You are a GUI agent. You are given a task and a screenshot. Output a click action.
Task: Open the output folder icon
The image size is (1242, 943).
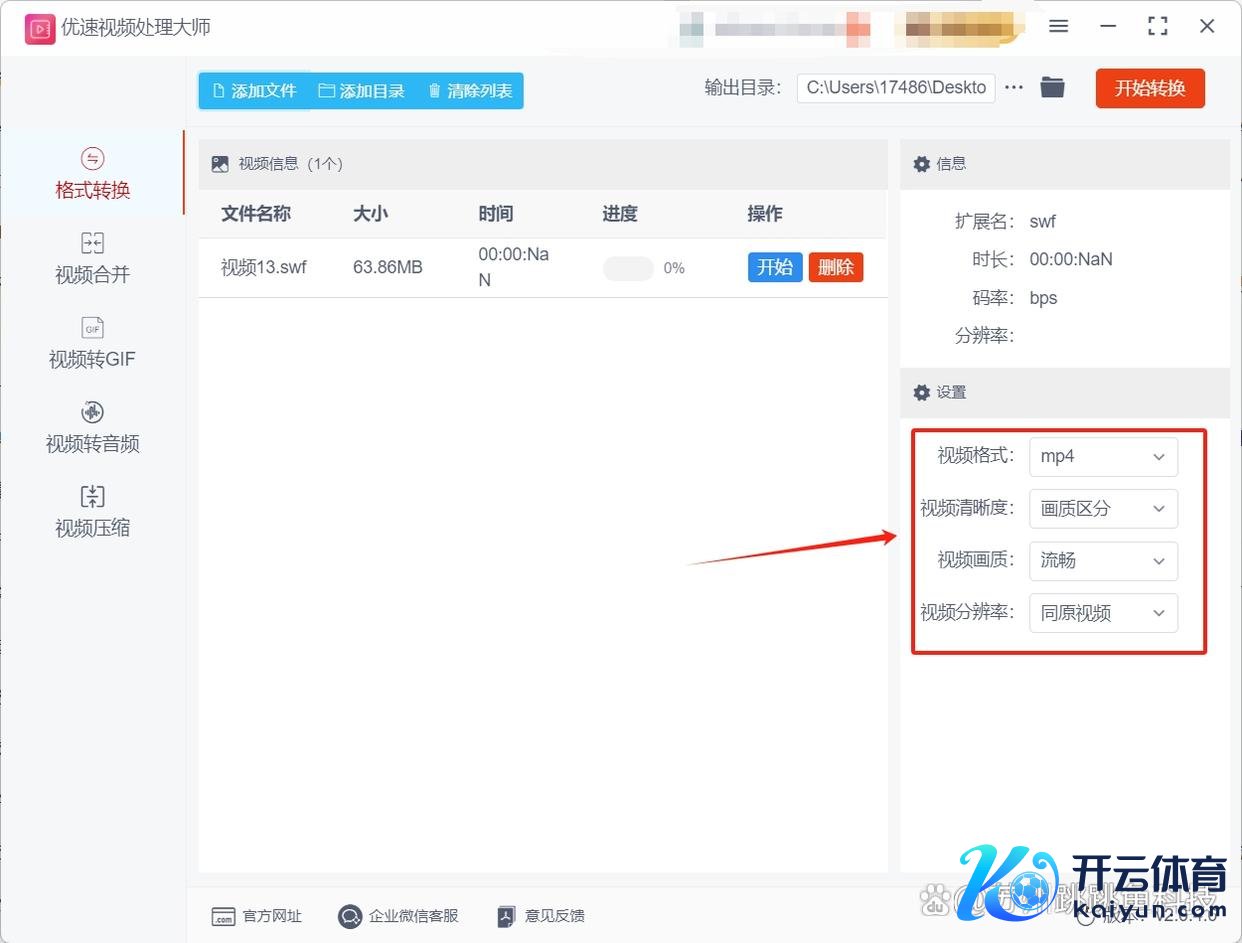(x=1052, y=88)
